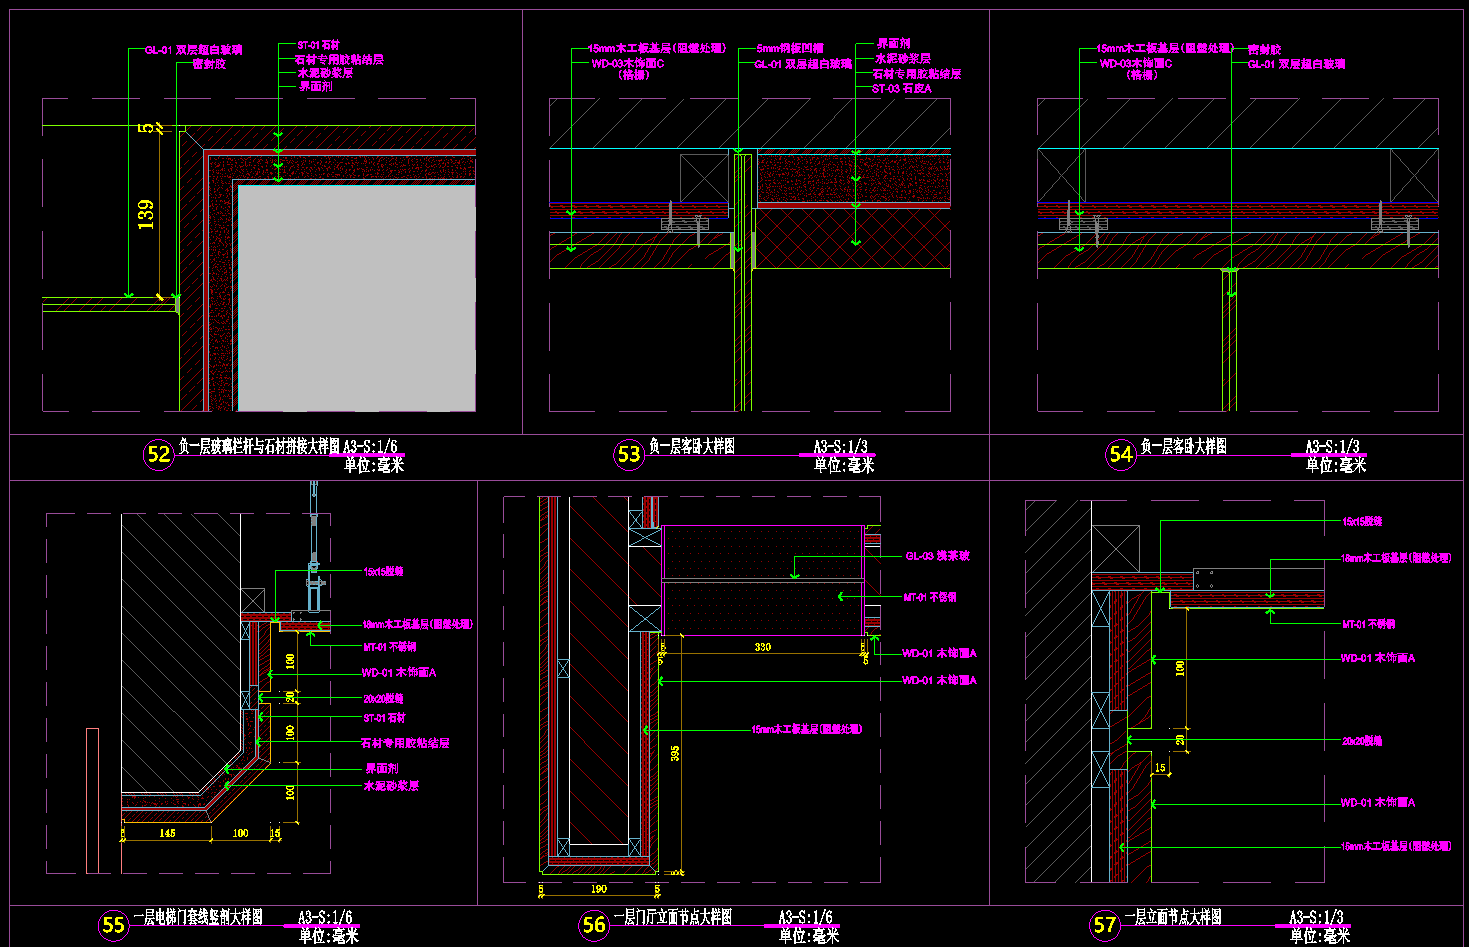
Task: Click the 139 dimension text
Action: point(146,214)
